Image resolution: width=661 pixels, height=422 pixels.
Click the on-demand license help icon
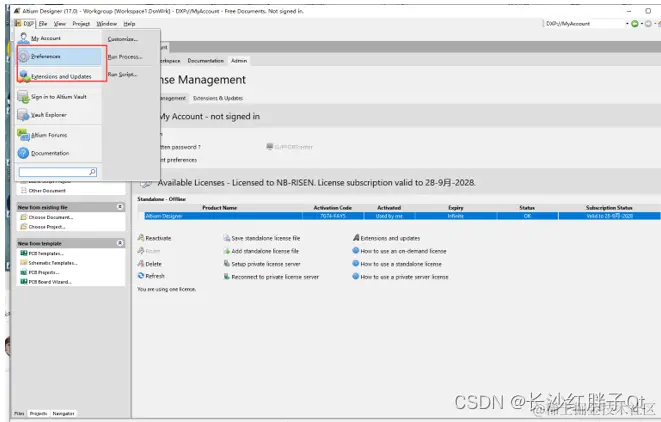point(355,250)
